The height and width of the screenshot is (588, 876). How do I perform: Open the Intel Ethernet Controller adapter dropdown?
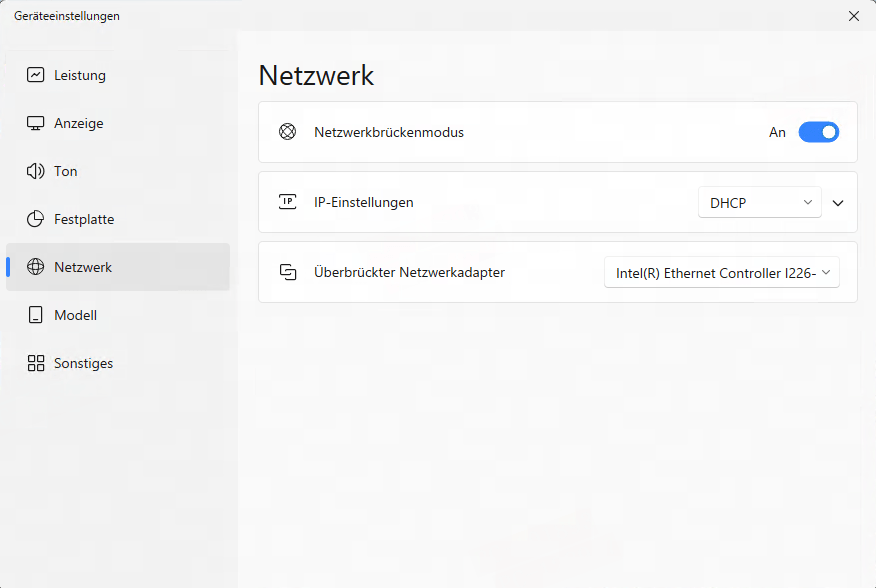pyautogui.click(x=721, y=272)
